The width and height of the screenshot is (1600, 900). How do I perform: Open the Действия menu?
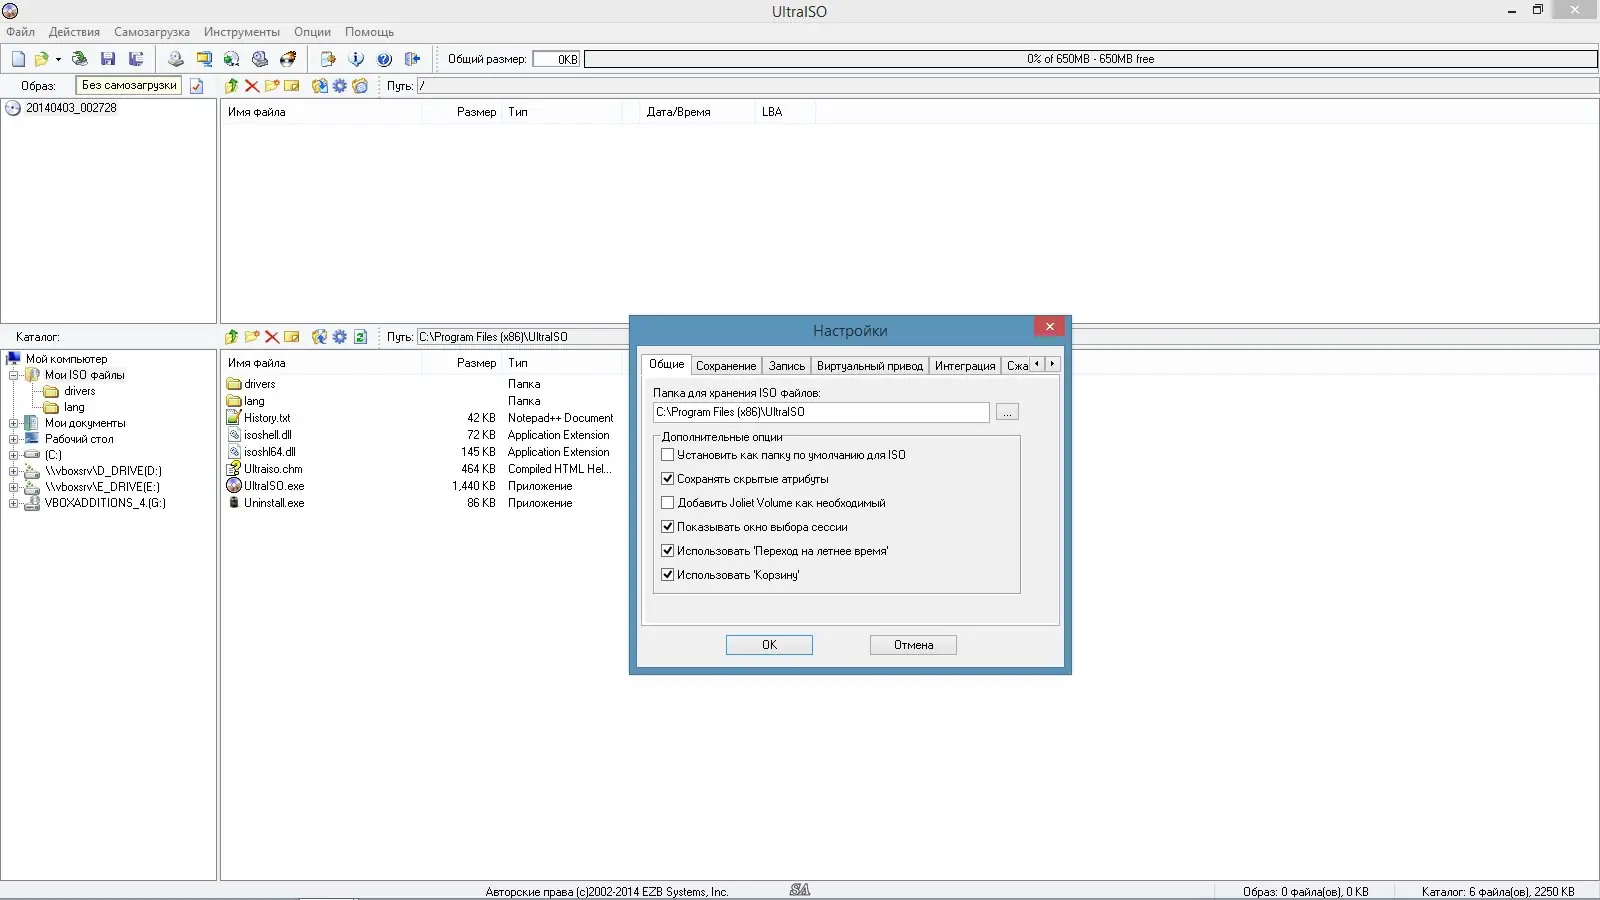click(x=74, y=32)
